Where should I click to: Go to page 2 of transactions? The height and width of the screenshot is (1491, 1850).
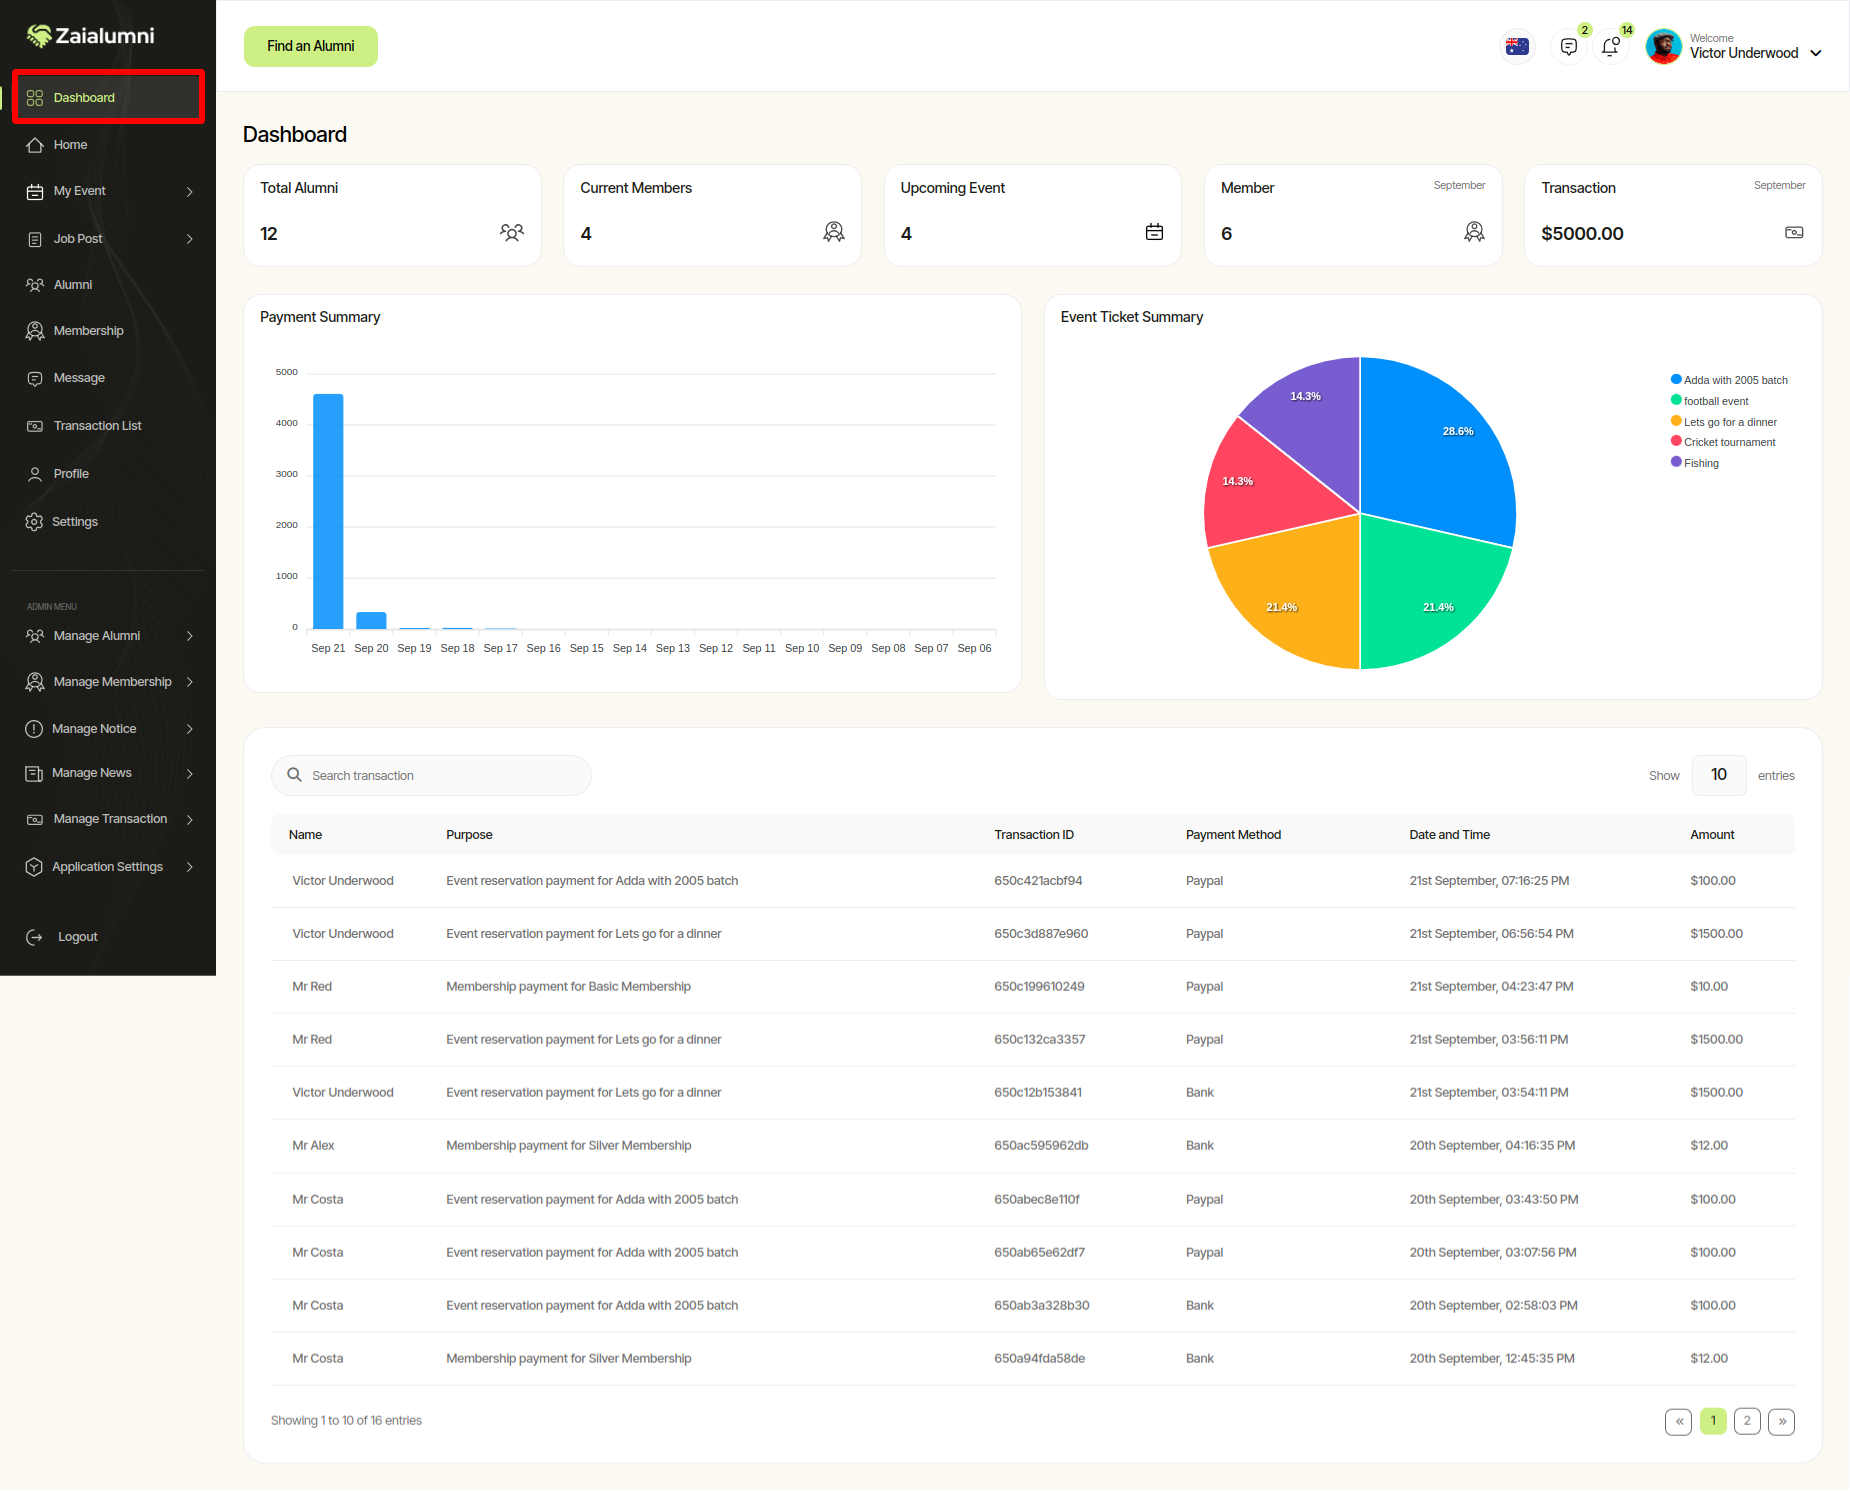point(1747,1421)
